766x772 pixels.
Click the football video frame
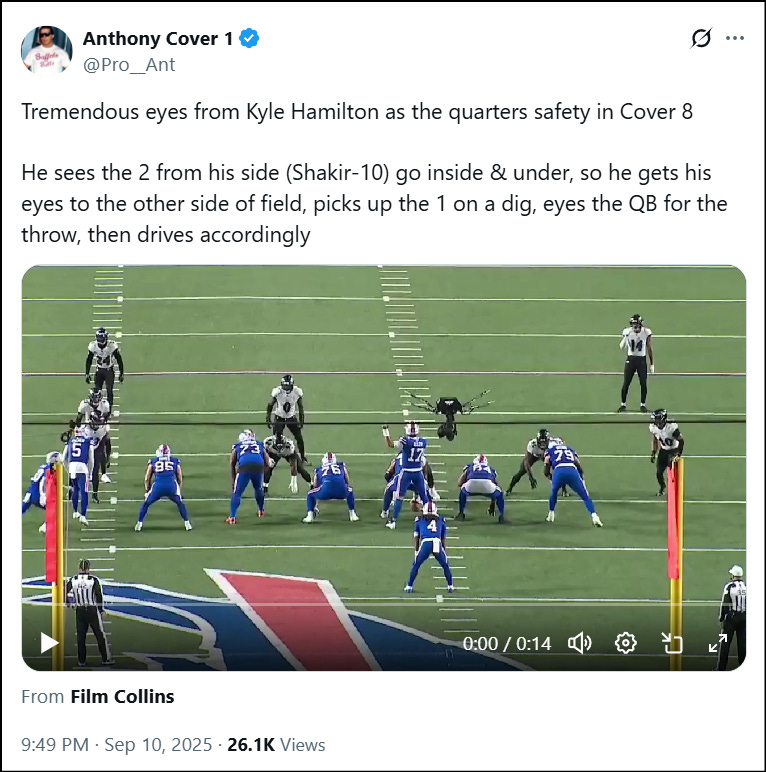(x=383, y=468)
